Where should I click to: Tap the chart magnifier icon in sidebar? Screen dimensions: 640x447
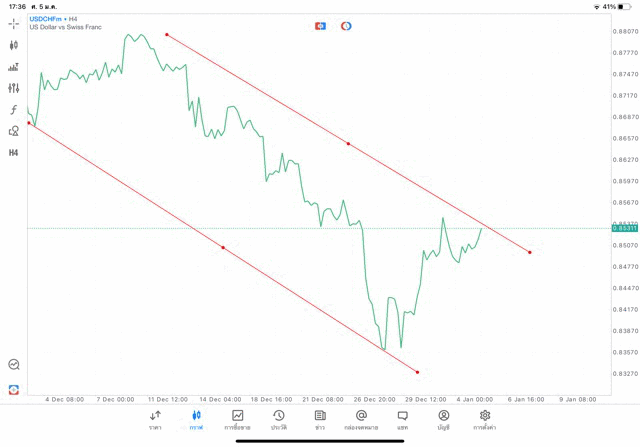14,365
